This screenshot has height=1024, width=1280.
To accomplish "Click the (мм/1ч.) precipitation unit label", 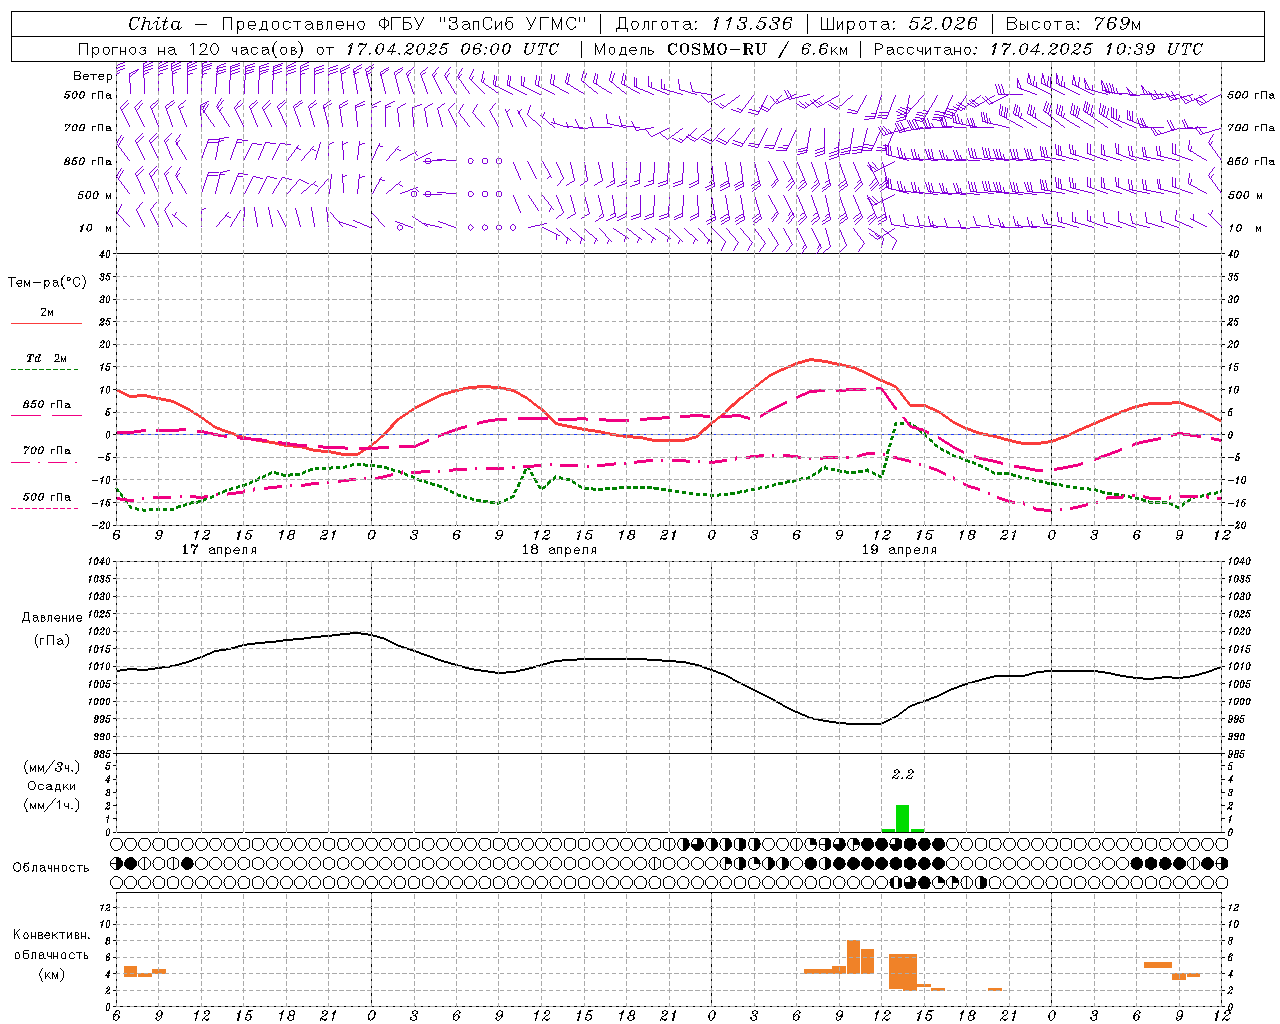I will [x=52, y=805].
